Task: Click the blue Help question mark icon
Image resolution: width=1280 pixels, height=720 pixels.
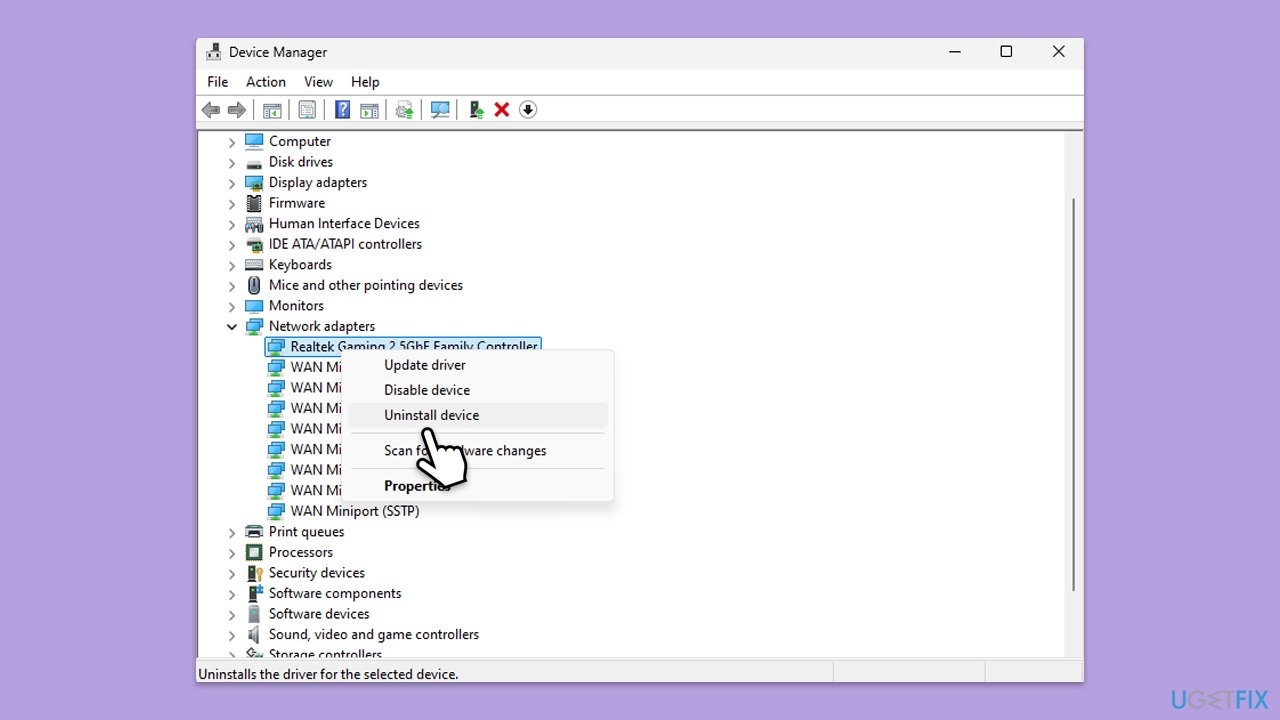Action: [x=343, y=110]
